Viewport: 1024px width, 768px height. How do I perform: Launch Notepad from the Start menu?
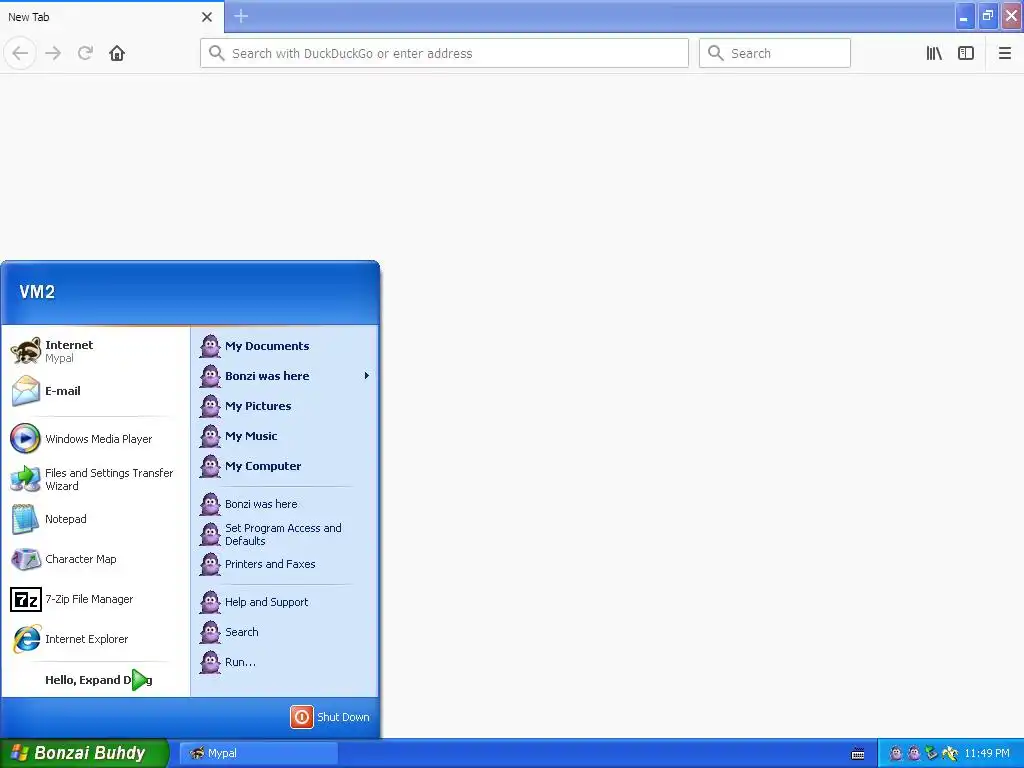click(95, 519)
